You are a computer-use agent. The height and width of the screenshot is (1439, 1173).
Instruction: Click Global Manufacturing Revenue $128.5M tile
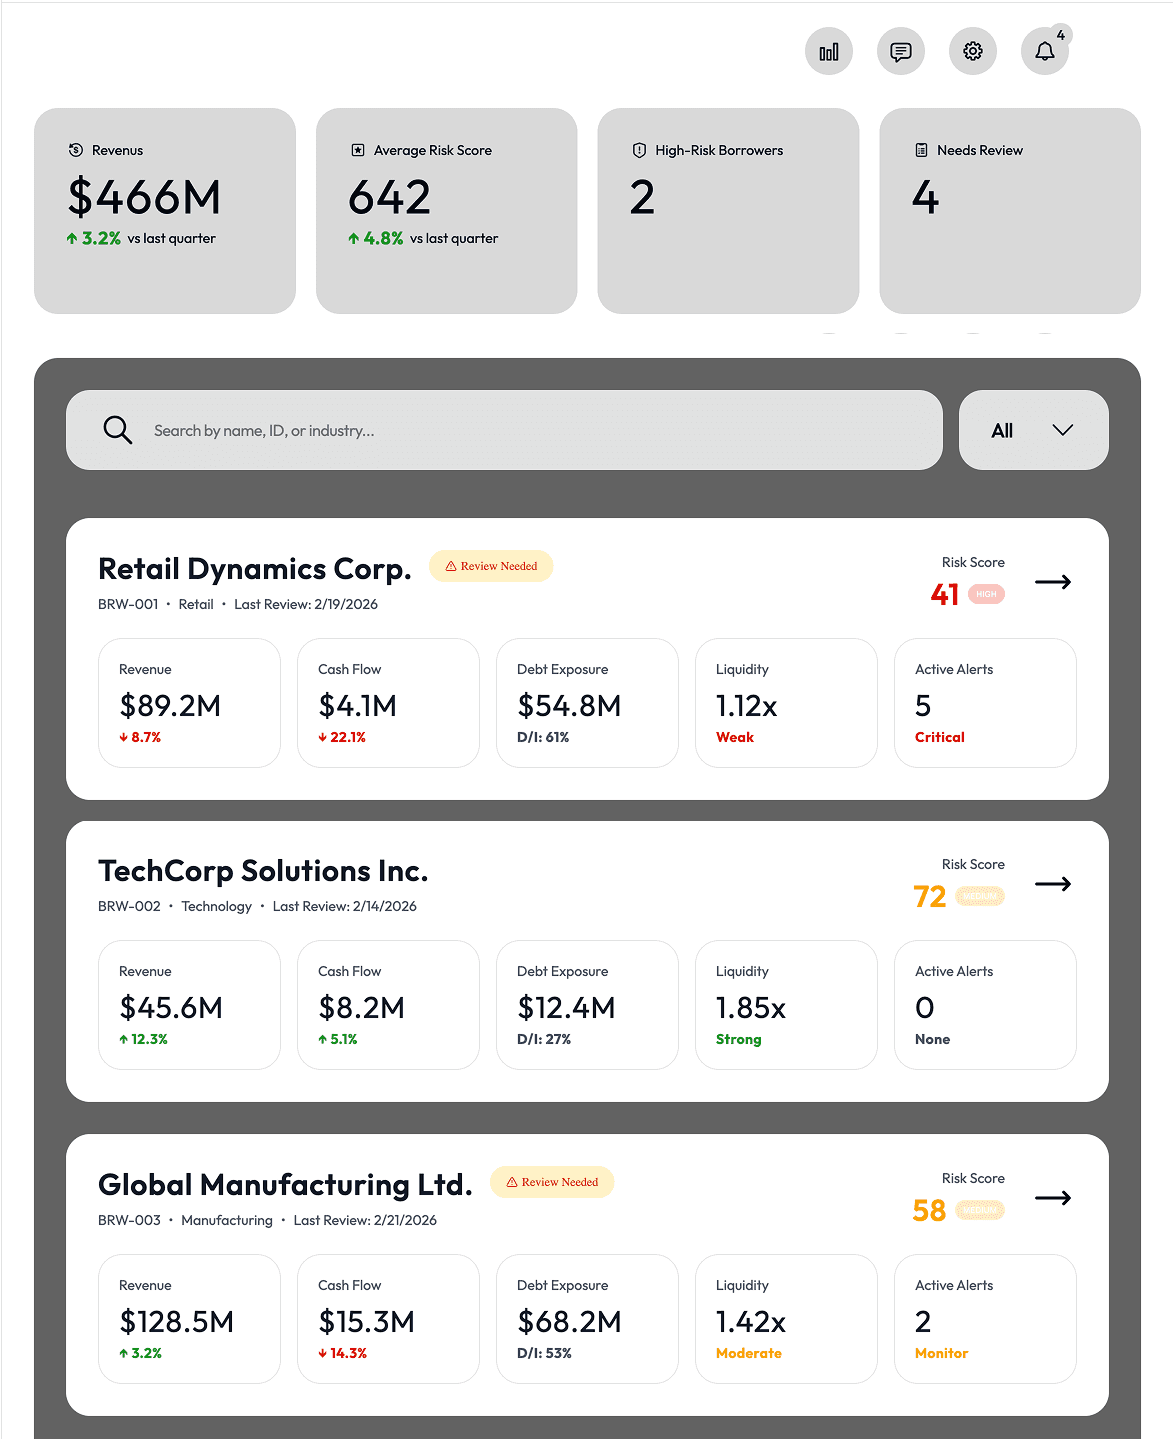click(189, 1319)
